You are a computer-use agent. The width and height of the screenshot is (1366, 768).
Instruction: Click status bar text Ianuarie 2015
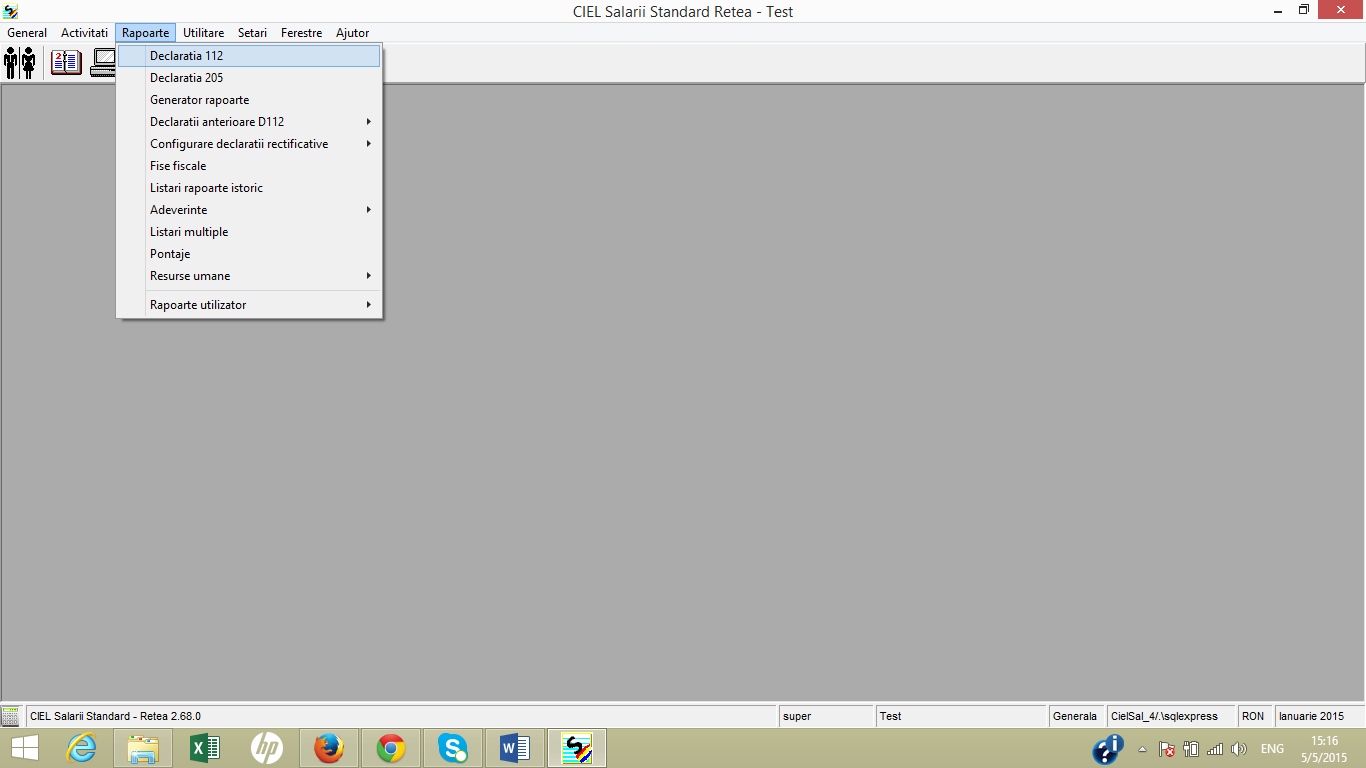pos(1311,716)
